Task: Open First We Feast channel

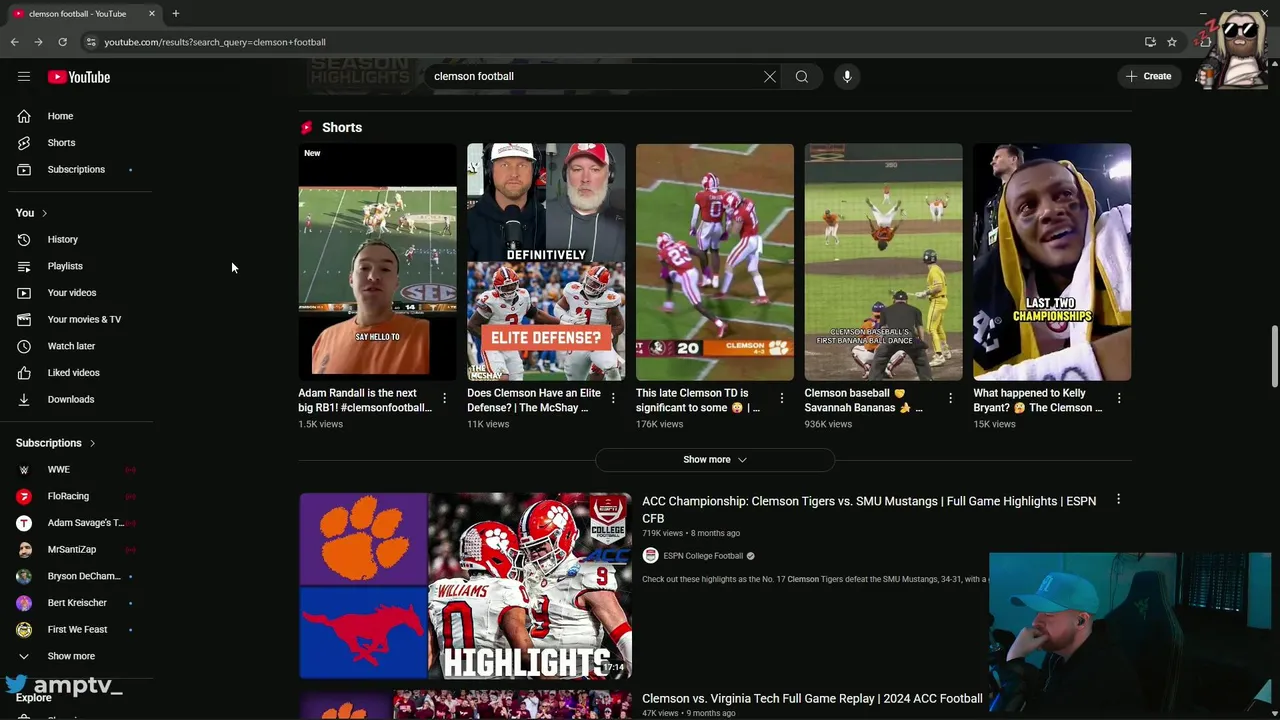Action: coord(77,629)
